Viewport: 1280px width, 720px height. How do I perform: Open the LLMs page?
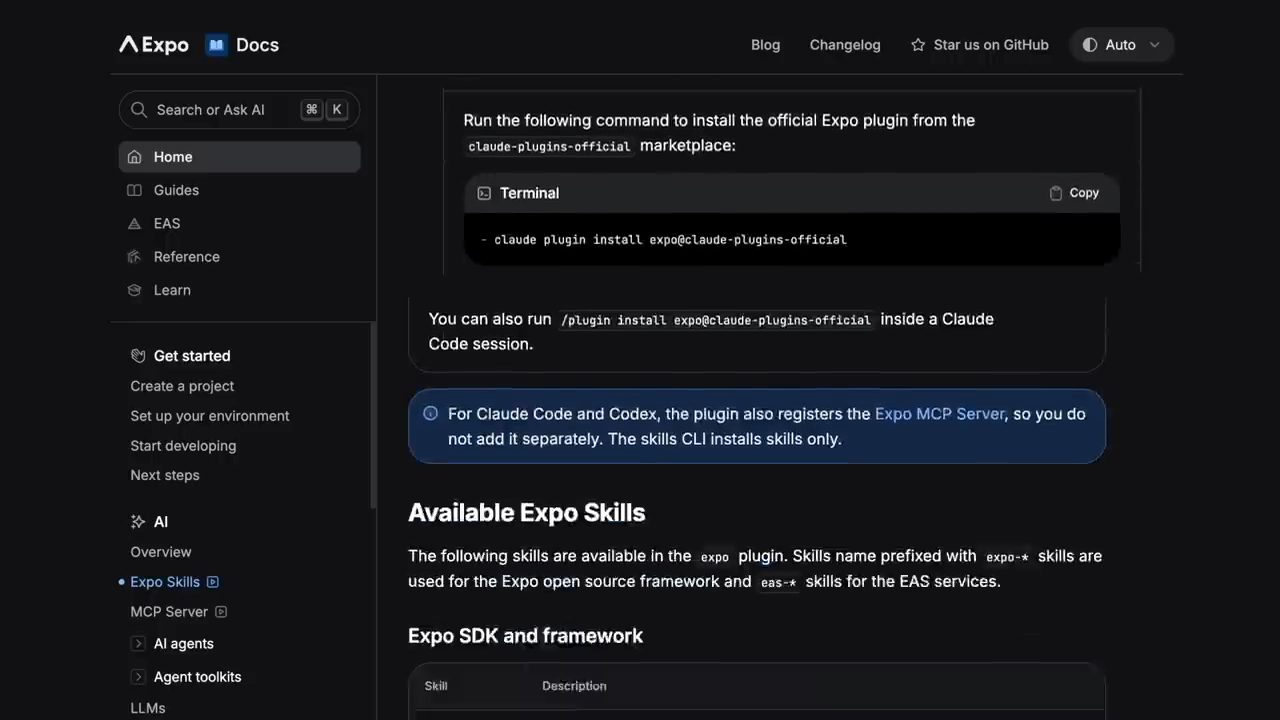148,708
